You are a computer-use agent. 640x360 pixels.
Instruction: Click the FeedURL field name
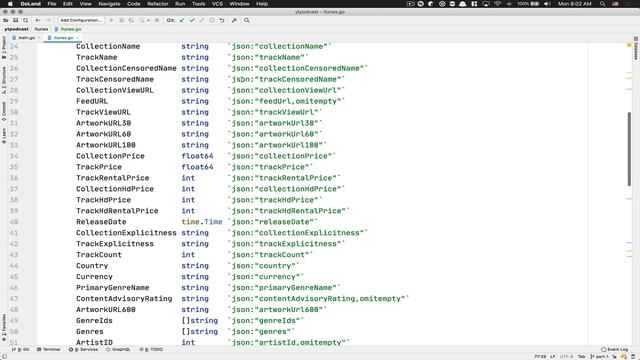[92, 101]
